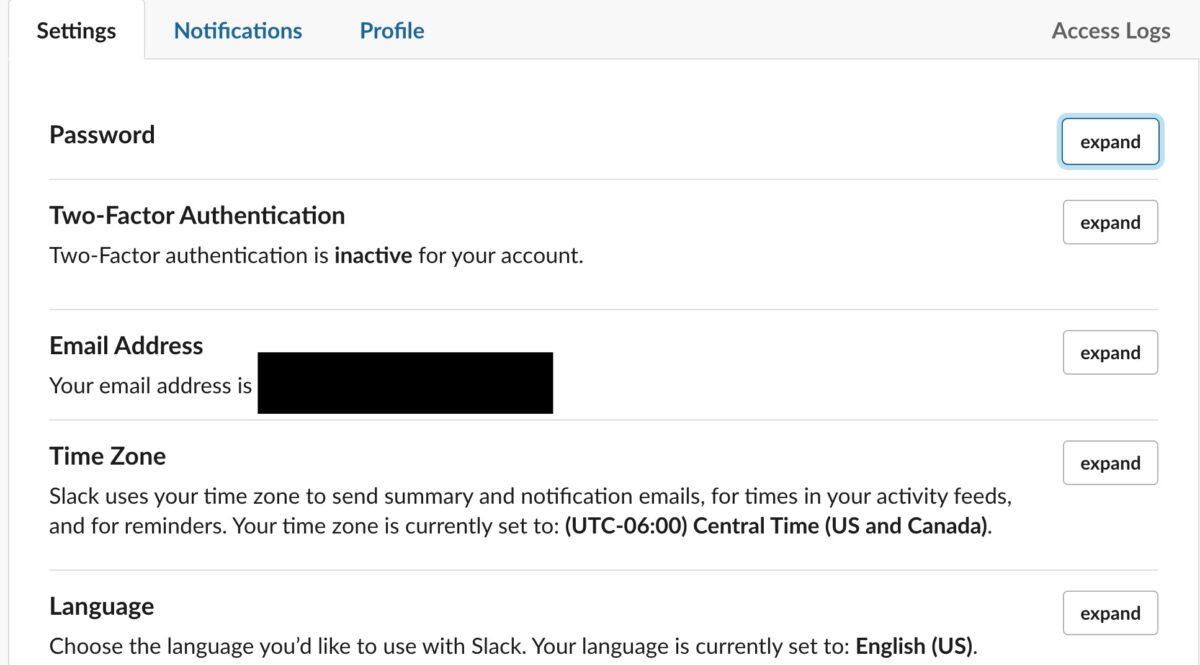
Task: Expand the Password section
Action: click(x=1110, y=142)
